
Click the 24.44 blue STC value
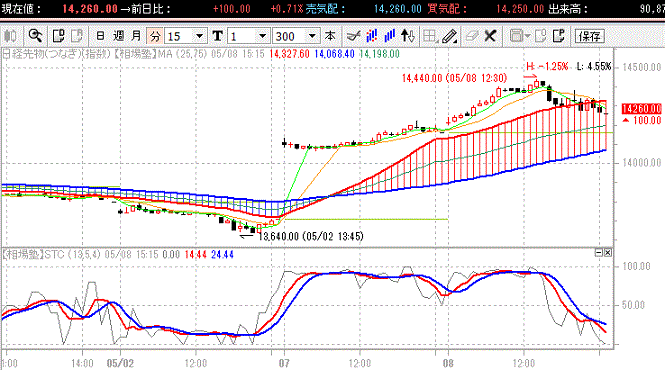point(222,255)
